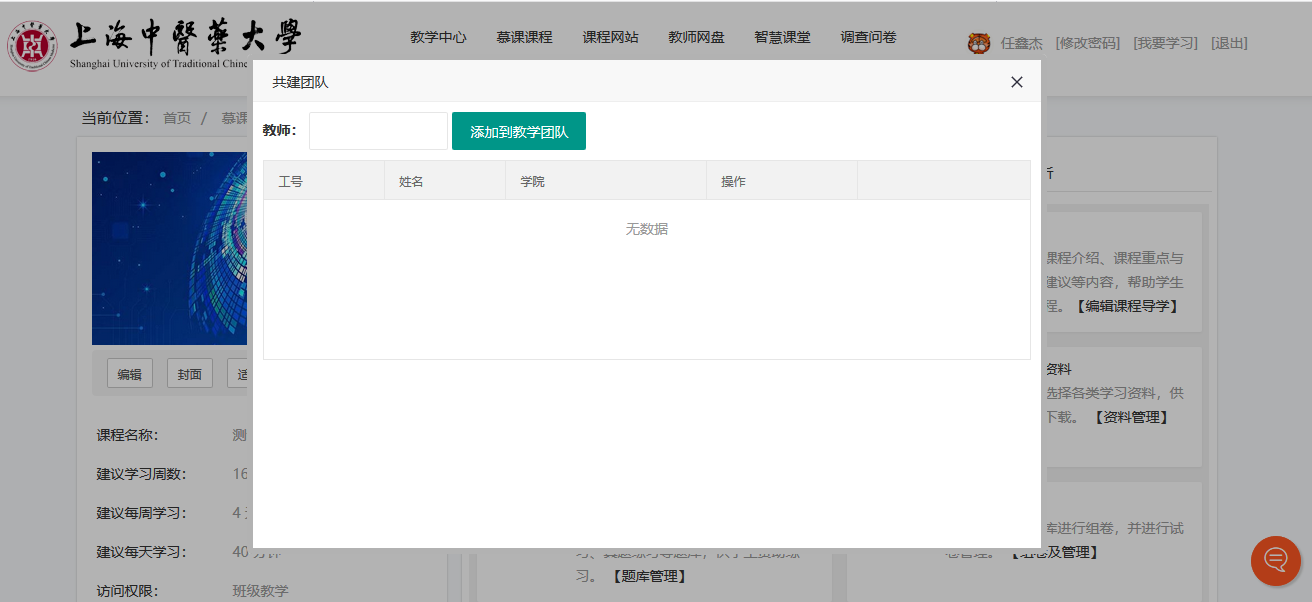The width and height of the screenshot is (1312, 602).
Task: Click the 教师 name input field
Action: click(x=378, y=131)
